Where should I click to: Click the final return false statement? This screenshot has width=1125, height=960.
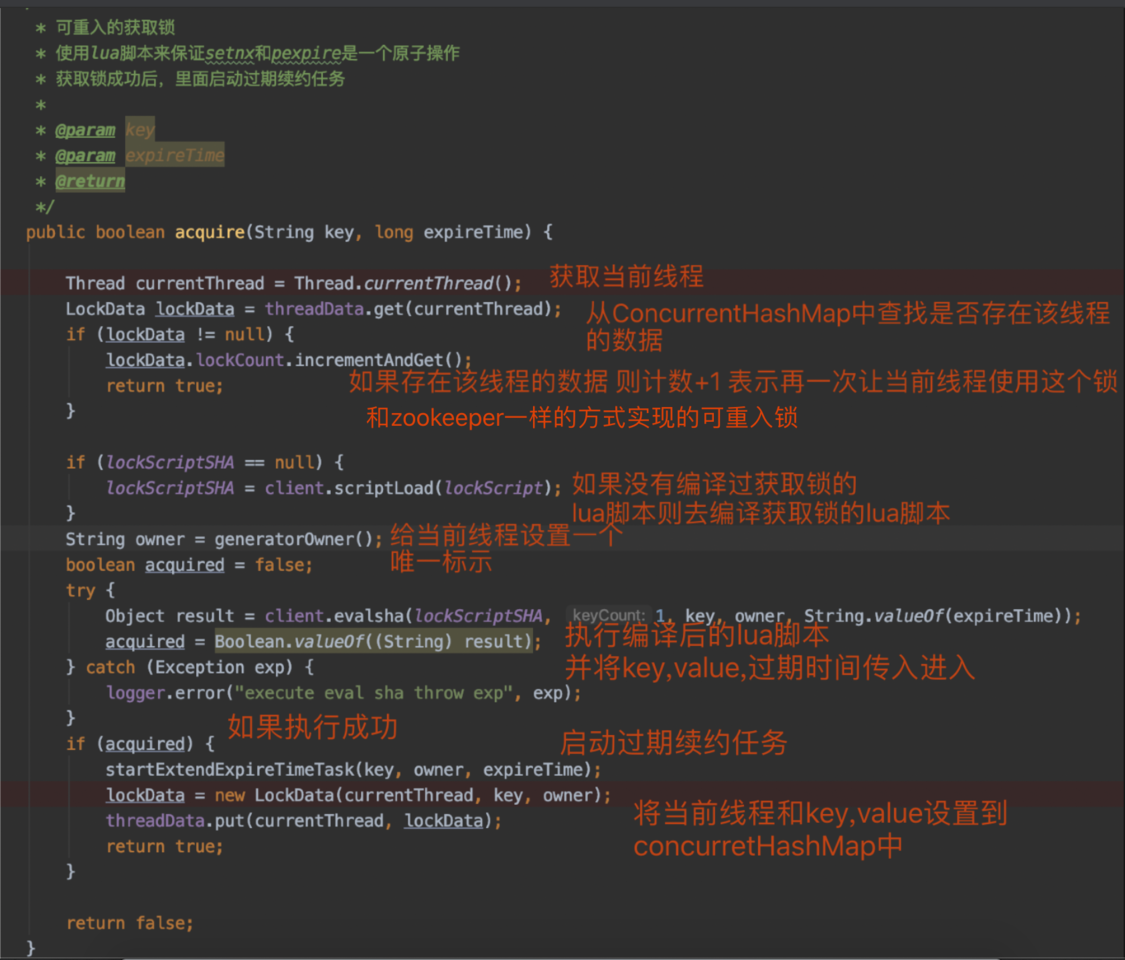click(x=129, y=923)
